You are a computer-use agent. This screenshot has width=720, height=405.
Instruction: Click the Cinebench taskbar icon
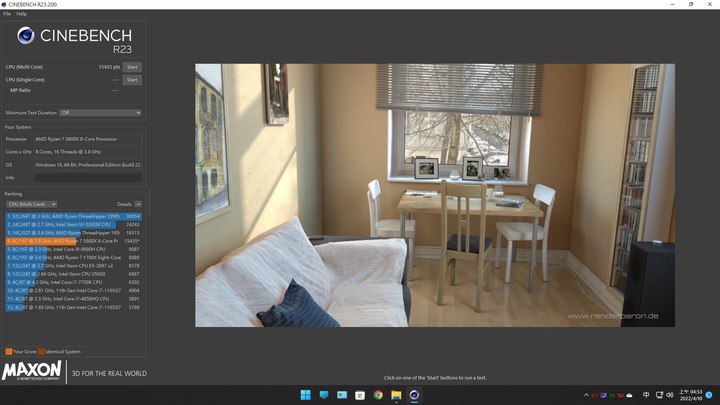414,395
